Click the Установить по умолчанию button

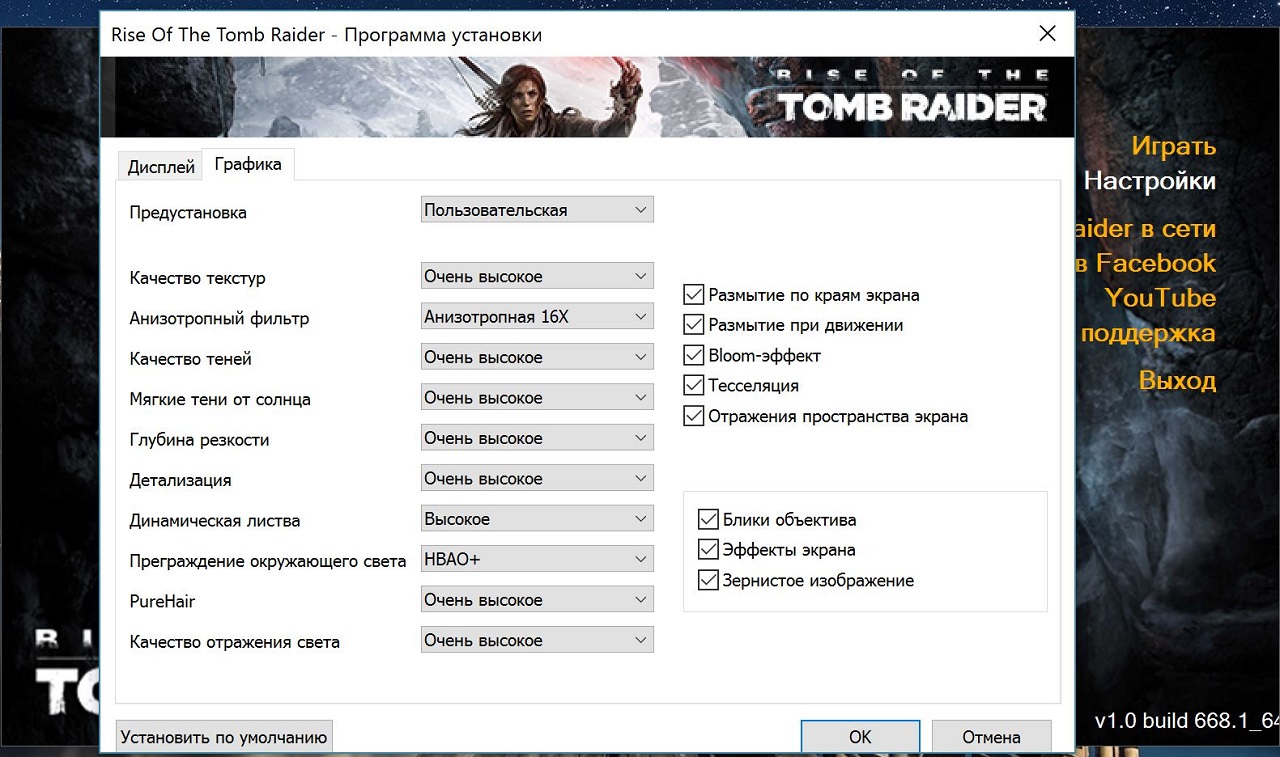[224, 738]
